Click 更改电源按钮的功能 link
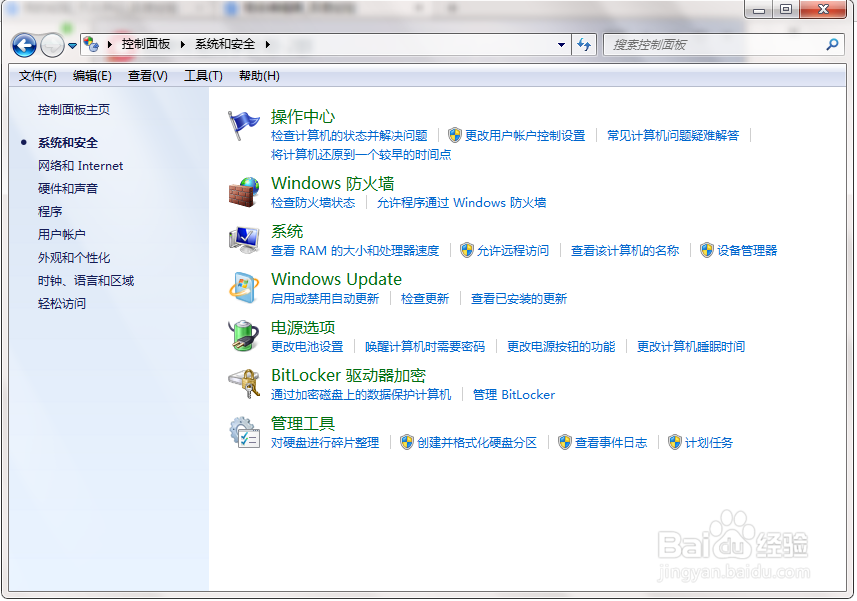 coord(561,346)
